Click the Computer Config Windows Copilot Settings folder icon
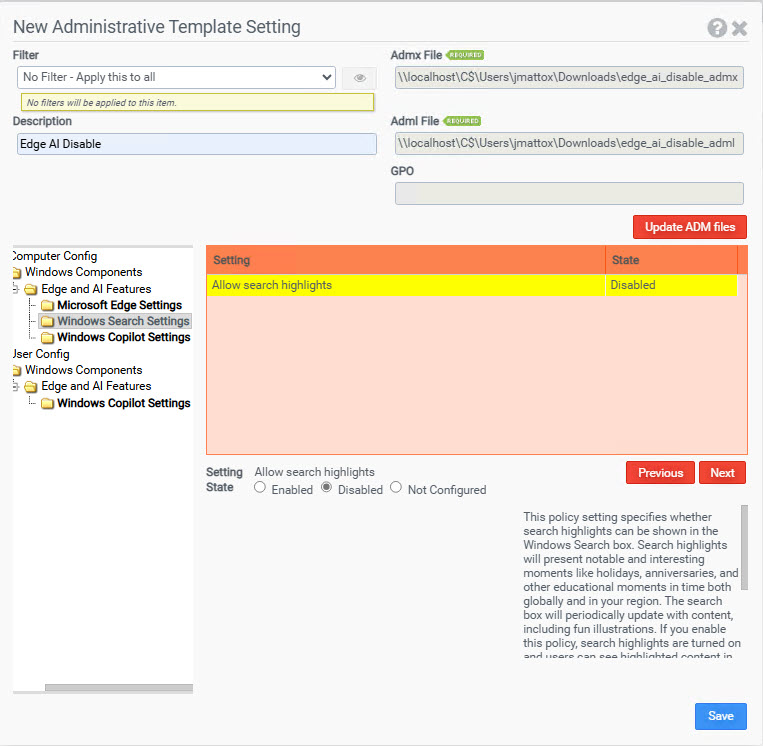 (47, 338)
